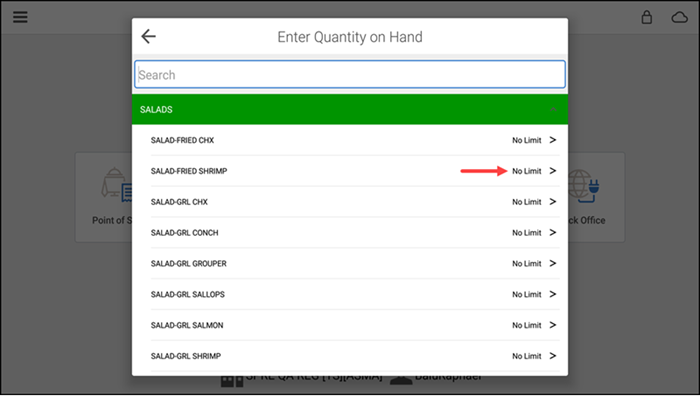Select the SALAD-GRL GROUPER item

pos(355,263)
